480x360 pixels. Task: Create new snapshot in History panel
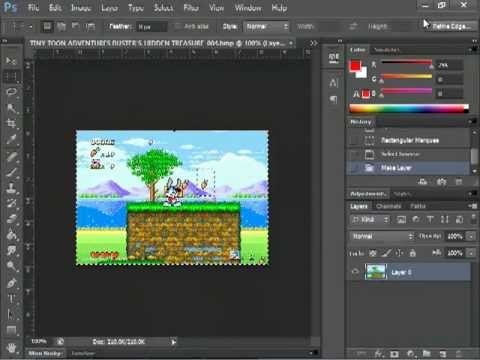(441, 182)
